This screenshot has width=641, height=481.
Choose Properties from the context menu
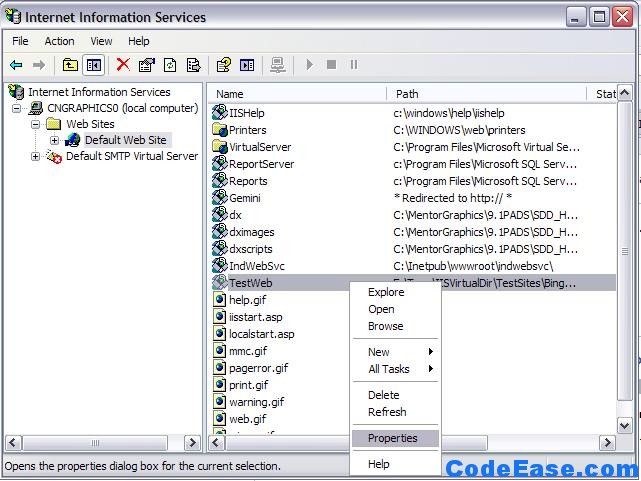pyautogui.click(x=395, y=438)
